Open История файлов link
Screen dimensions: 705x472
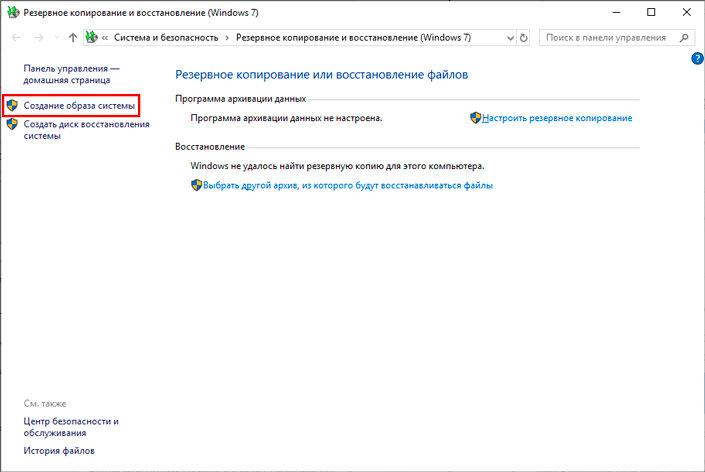[59, 451]
